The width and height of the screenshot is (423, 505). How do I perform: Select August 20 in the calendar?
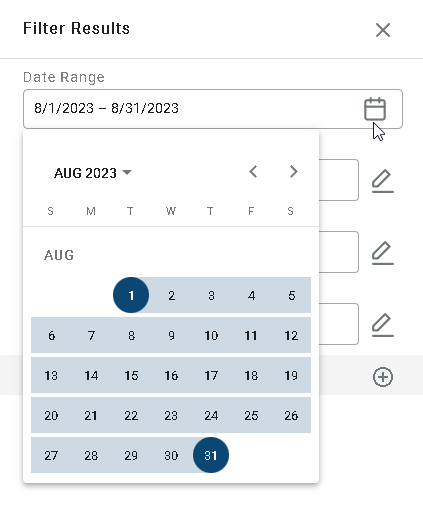click(51, 415)
